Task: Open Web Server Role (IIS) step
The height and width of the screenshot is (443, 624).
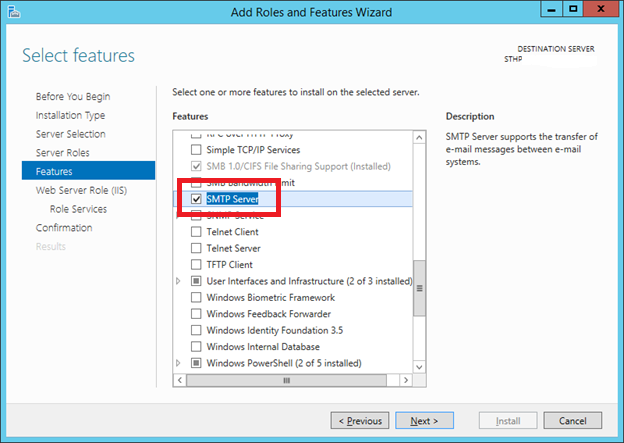Action: (81, 190)
